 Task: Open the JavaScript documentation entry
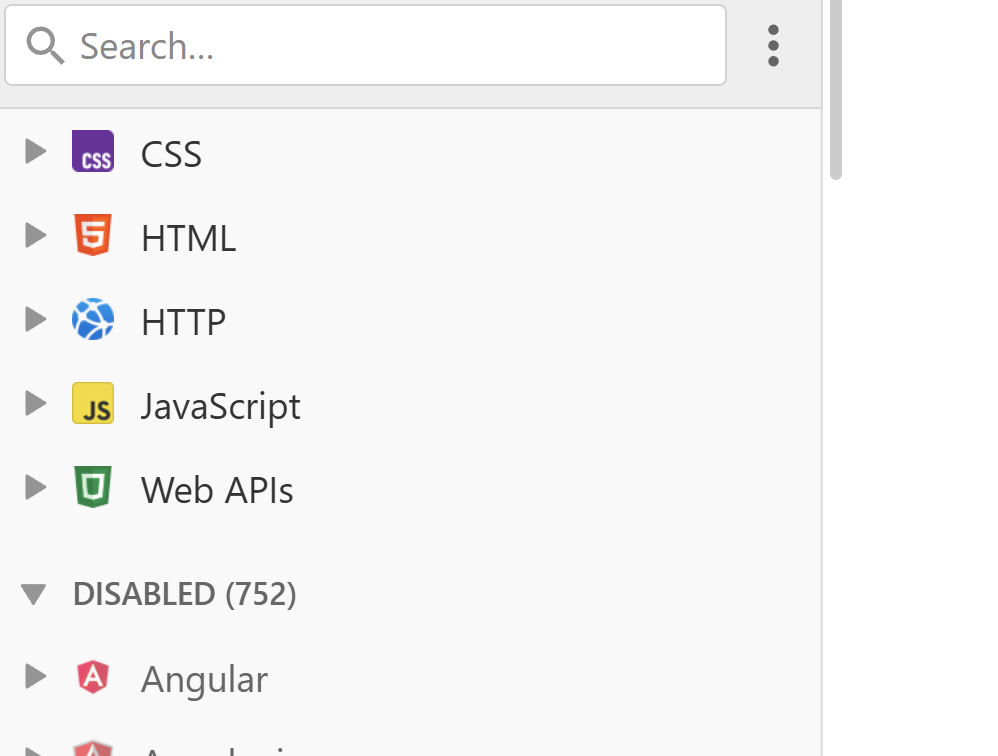click(411, 403)
